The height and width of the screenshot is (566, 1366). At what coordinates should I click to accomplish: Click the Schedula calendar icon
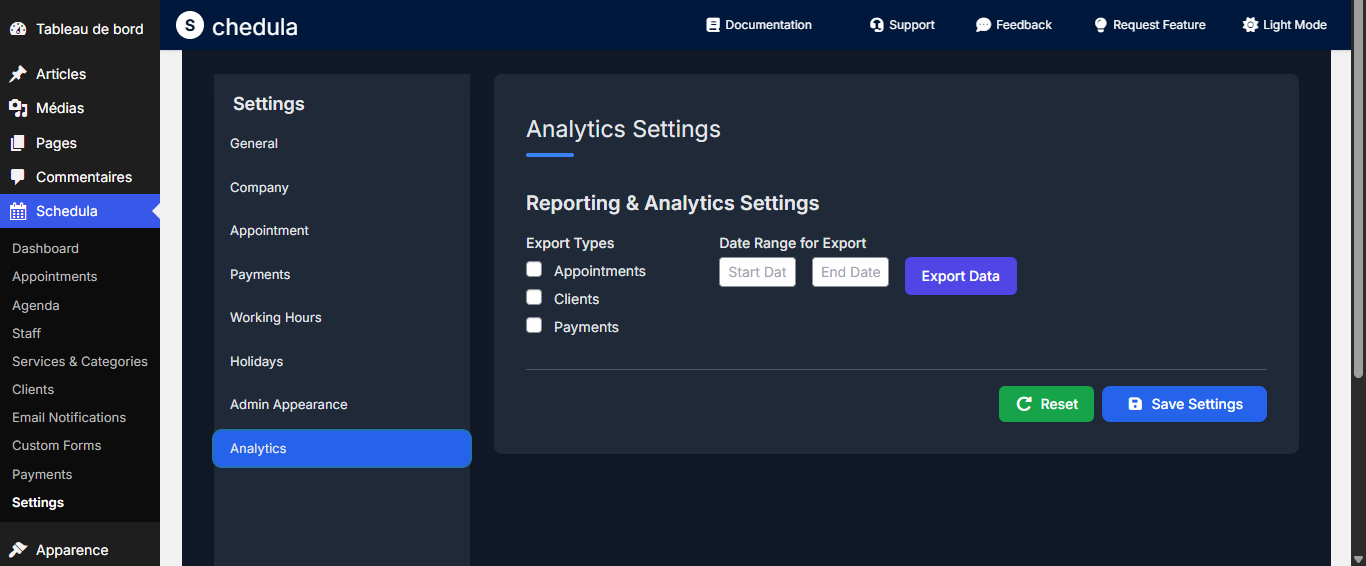pyautogui.click(x=18, y=211)
